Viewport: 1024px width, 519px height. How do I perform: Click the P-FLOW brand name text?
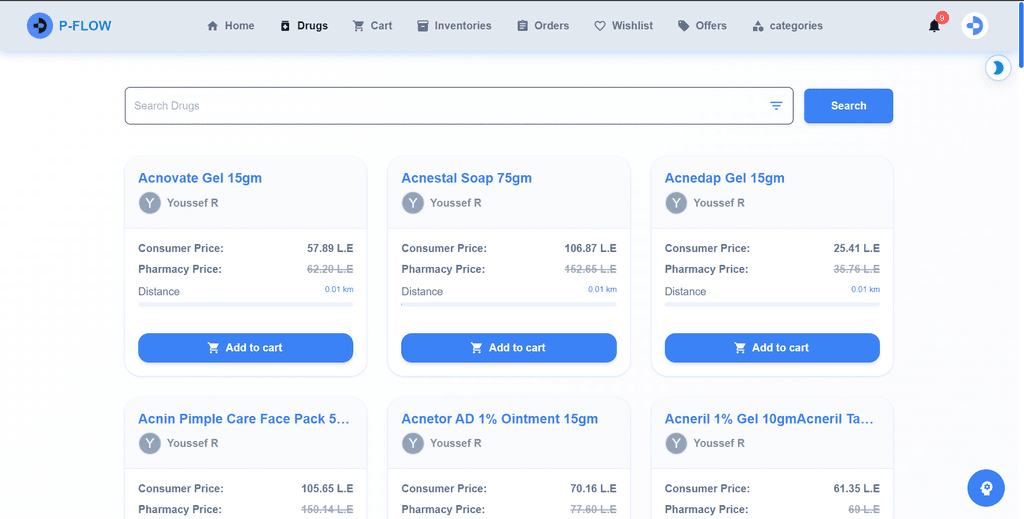(85, 26)
